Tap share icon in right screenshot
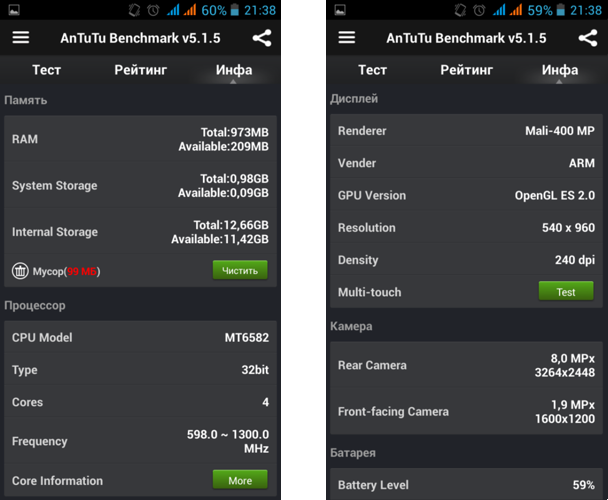The image size is (608, 500). click(588, 38)
